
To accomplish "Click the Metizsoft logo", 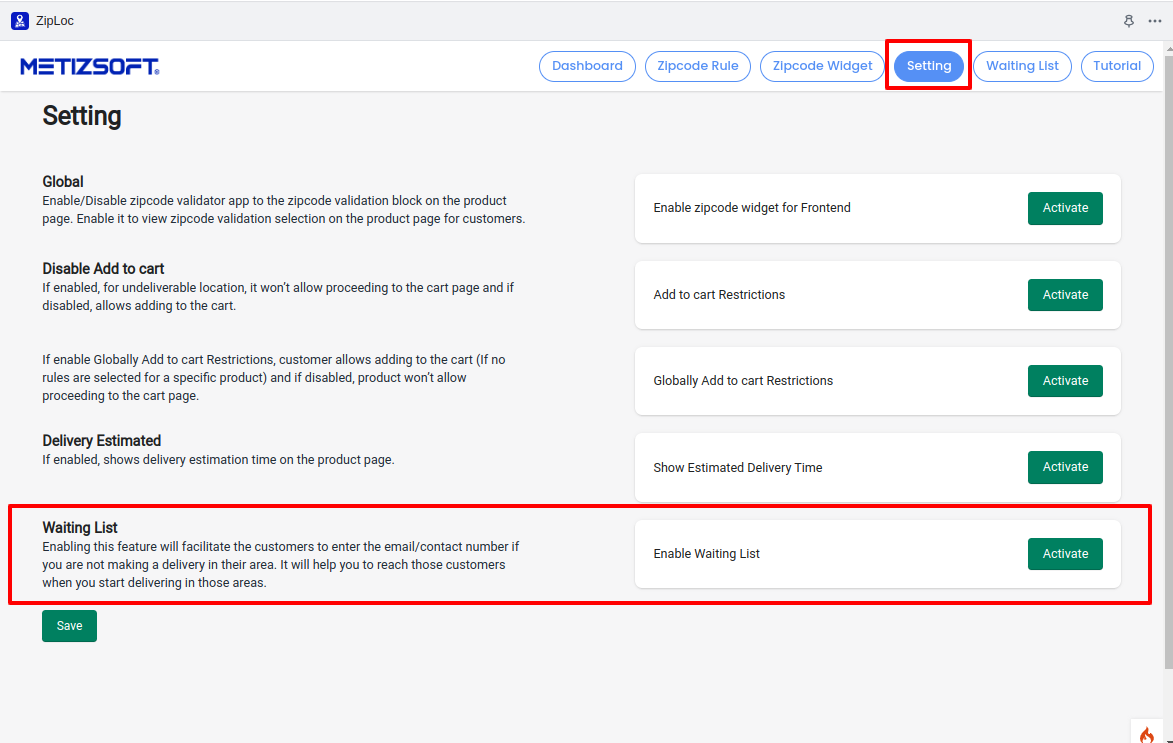I will pos(89,67).
